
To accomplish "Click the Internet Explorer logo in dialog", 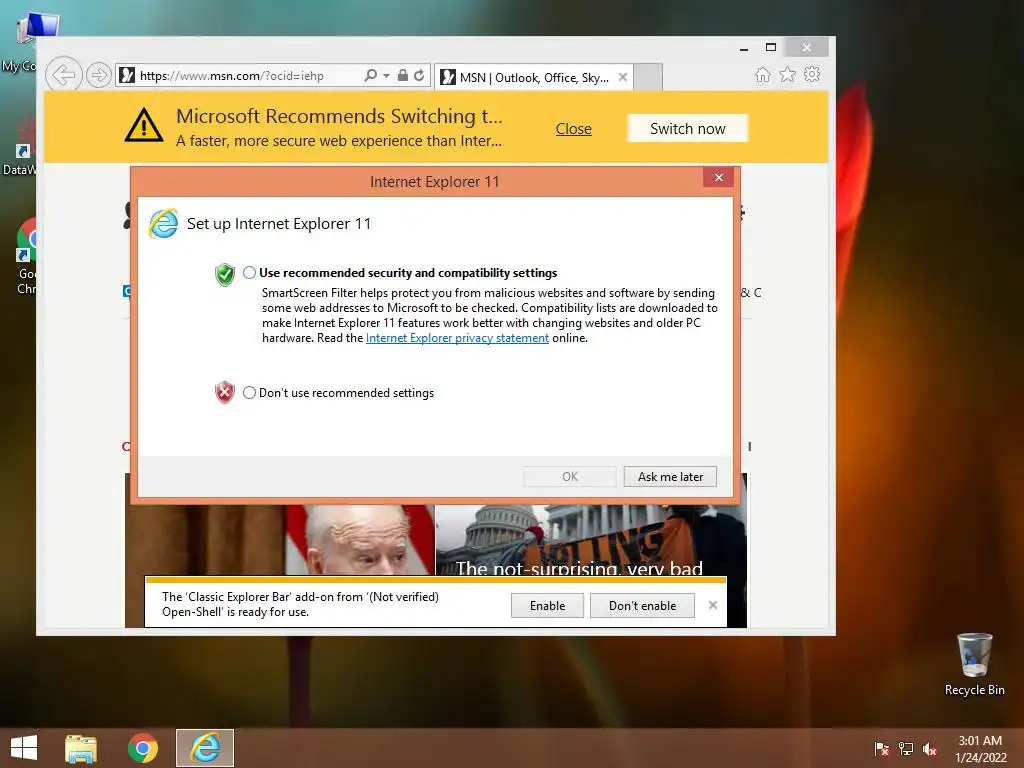I will (163, 223).
